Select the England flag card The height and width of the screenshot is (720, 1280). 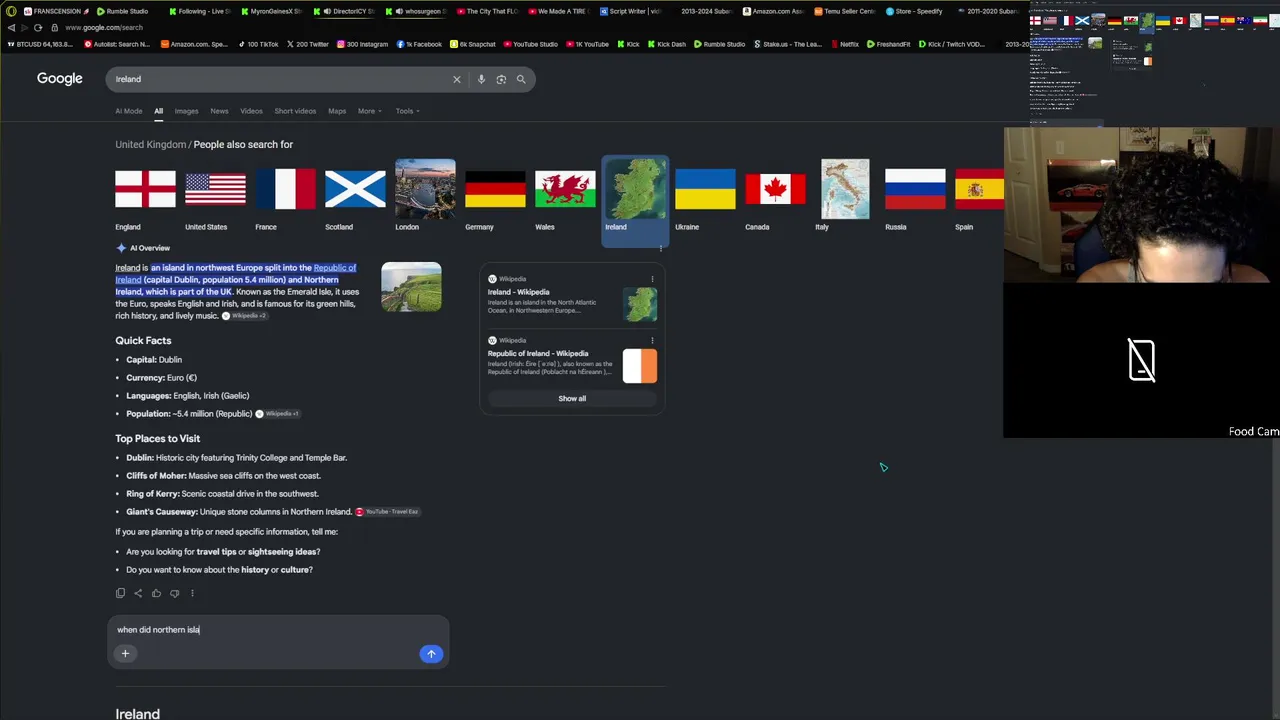[x=145, y=196]
